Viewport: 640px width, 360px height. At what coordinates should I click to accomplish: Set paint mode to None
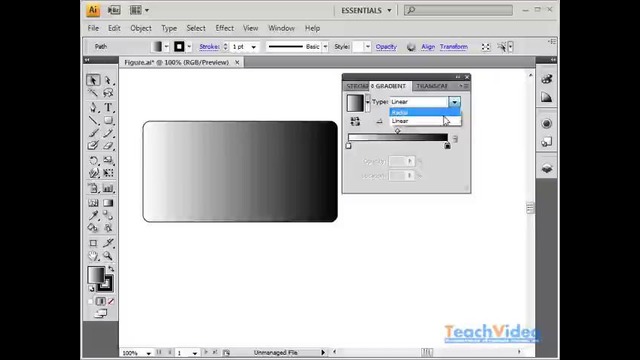[x=111, y=302]
